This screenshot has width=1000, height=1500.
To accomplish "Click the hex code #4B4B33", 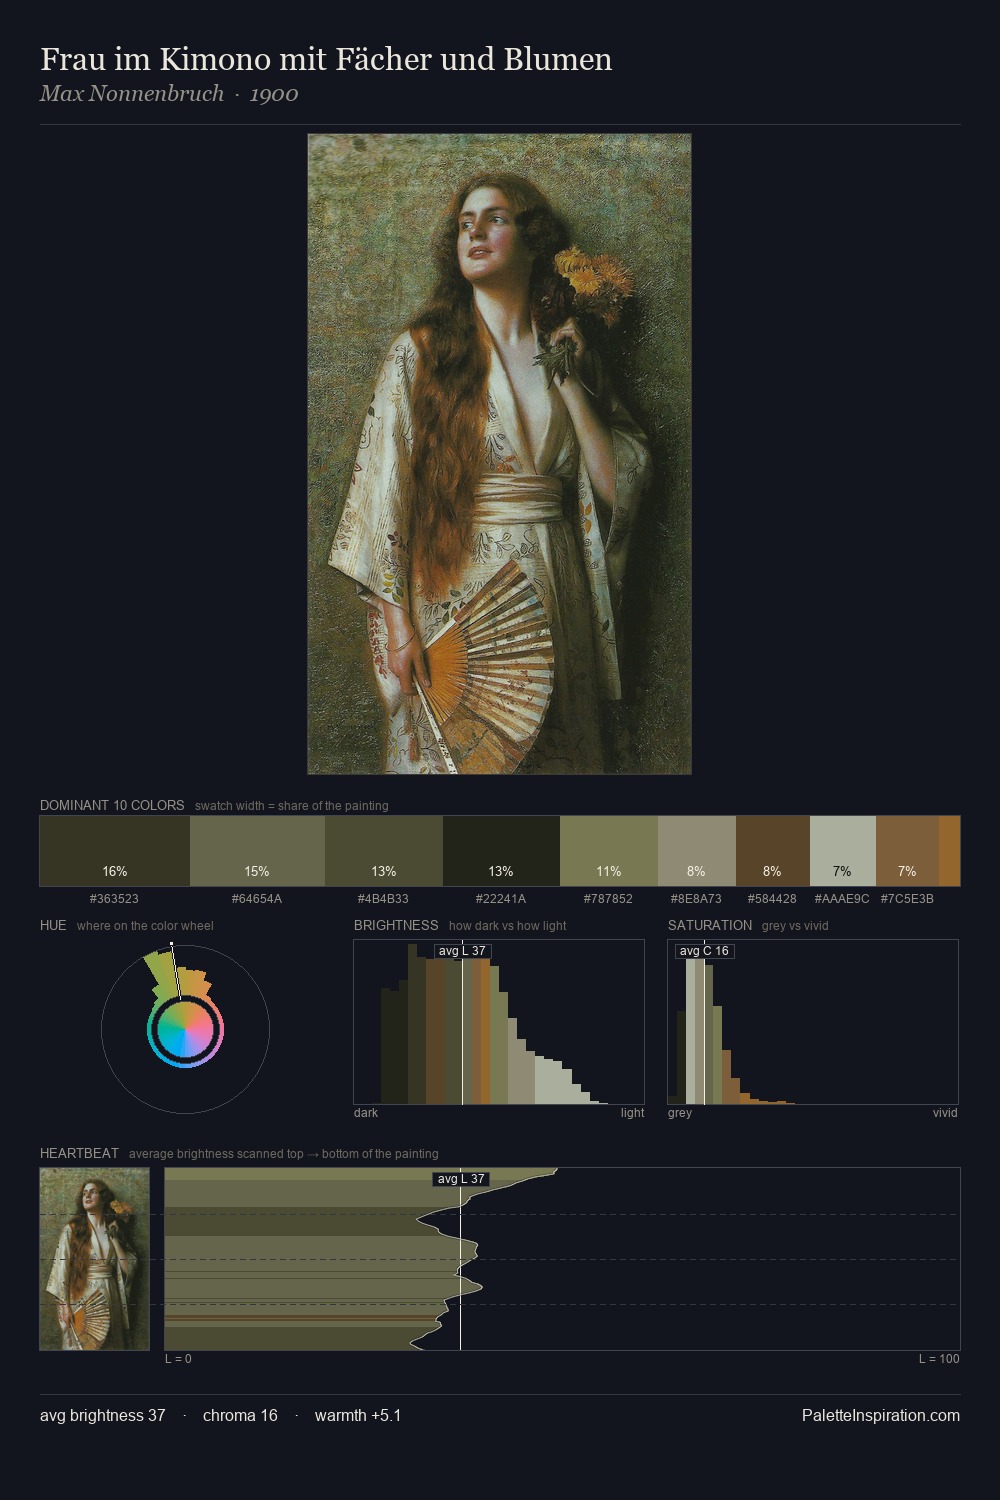I will point(383,899).
